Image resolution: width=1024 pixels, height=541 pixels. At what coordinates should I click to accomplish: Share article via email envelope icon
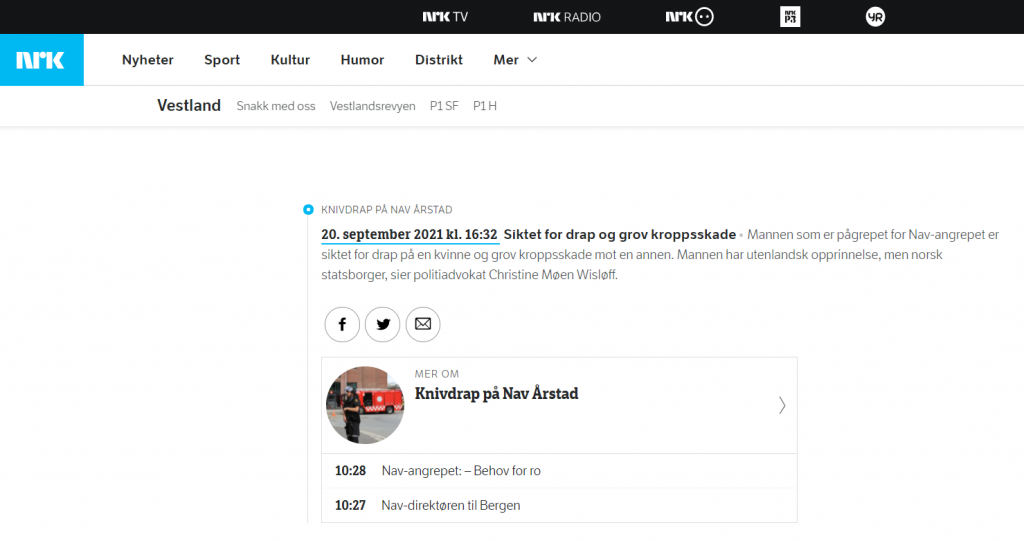click(423, 324)
